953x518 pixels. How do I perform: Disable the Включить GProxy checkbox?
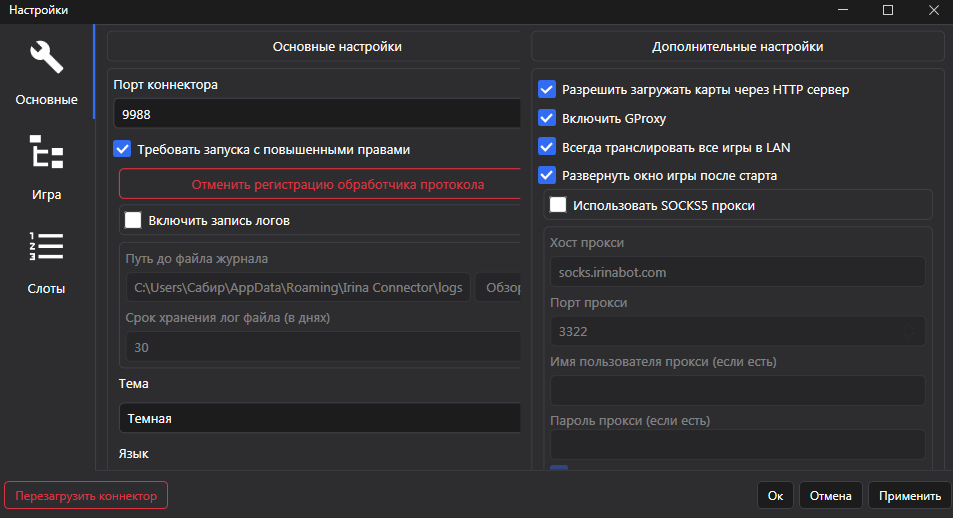coord(547,118)
